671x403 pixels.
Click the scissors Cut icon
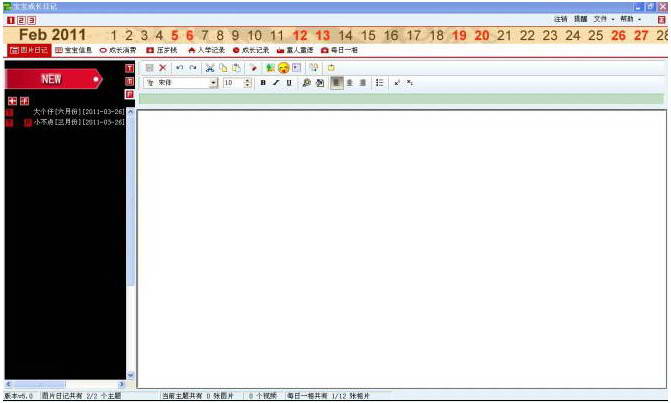(x=210, y=68)
